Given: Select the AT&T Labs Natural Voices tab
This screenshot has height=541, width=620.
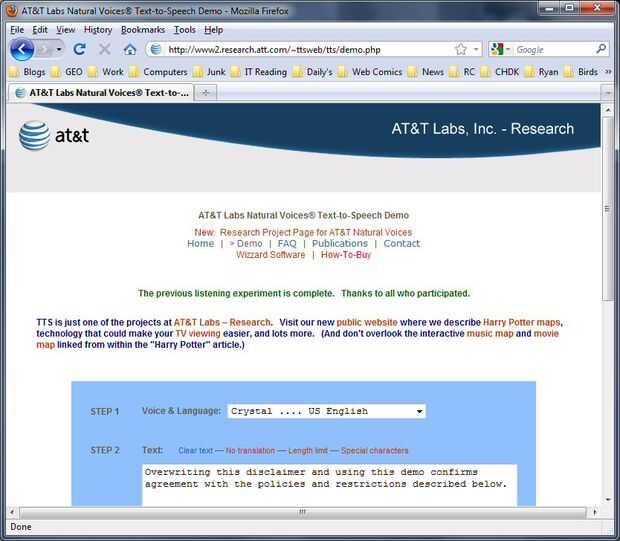Looking at the screenshot, I should click(101, 93).
